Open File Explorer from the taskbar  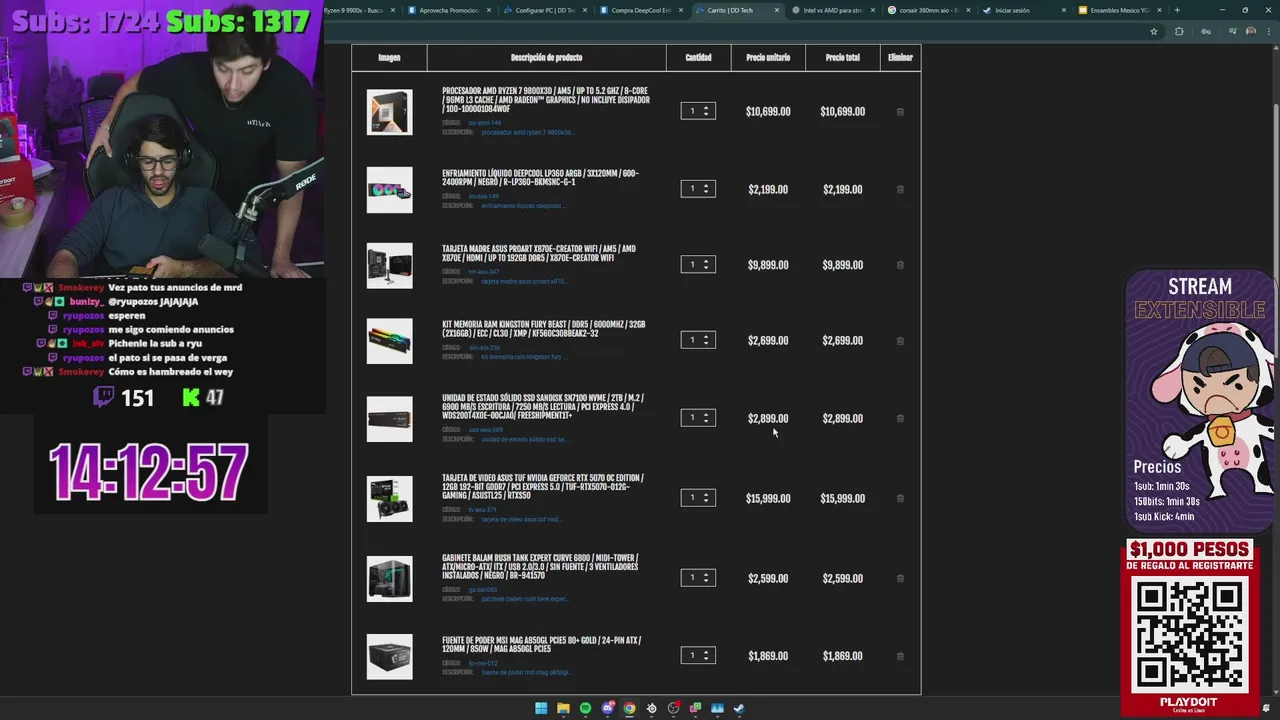563,708
